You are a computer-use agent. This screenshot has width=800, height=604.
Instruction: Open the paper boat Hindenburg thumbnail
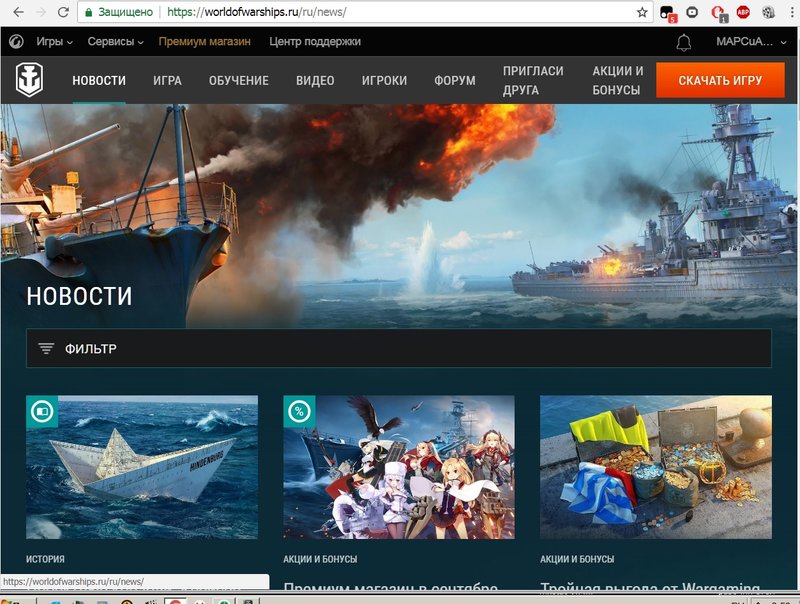(142, 467)
